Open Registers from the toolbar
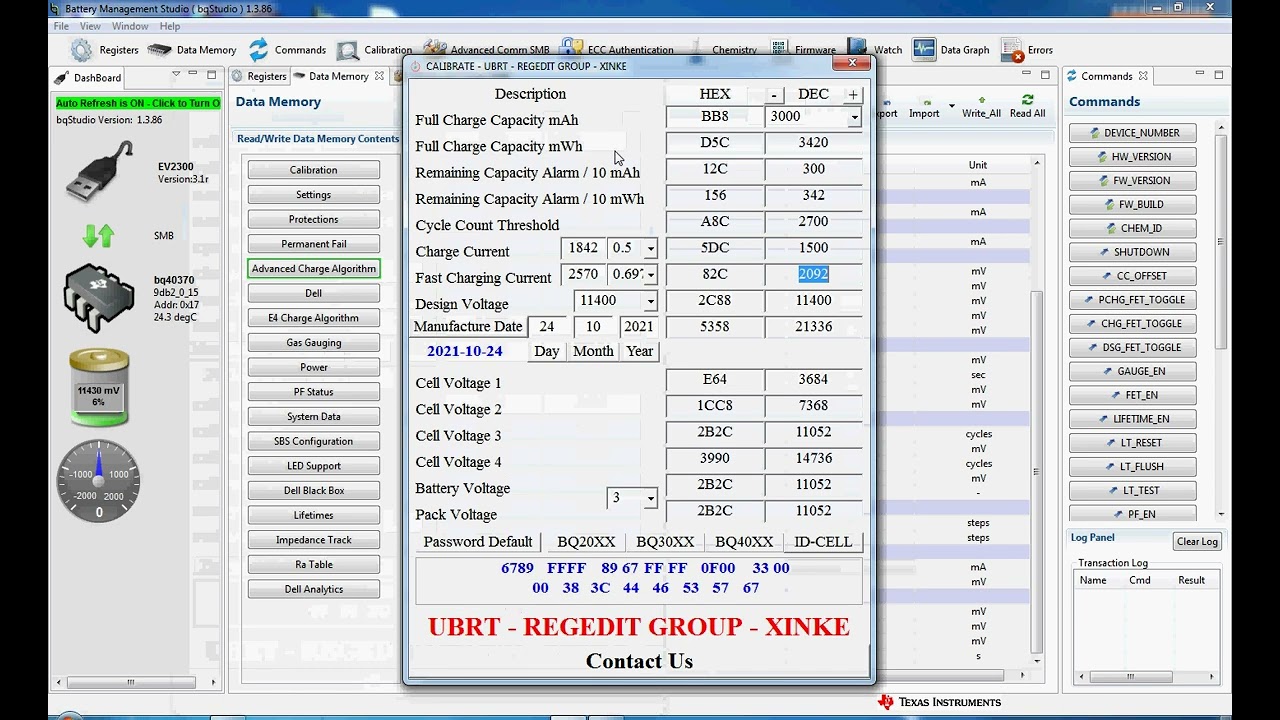1280x720 pixels. pos(104,50)
